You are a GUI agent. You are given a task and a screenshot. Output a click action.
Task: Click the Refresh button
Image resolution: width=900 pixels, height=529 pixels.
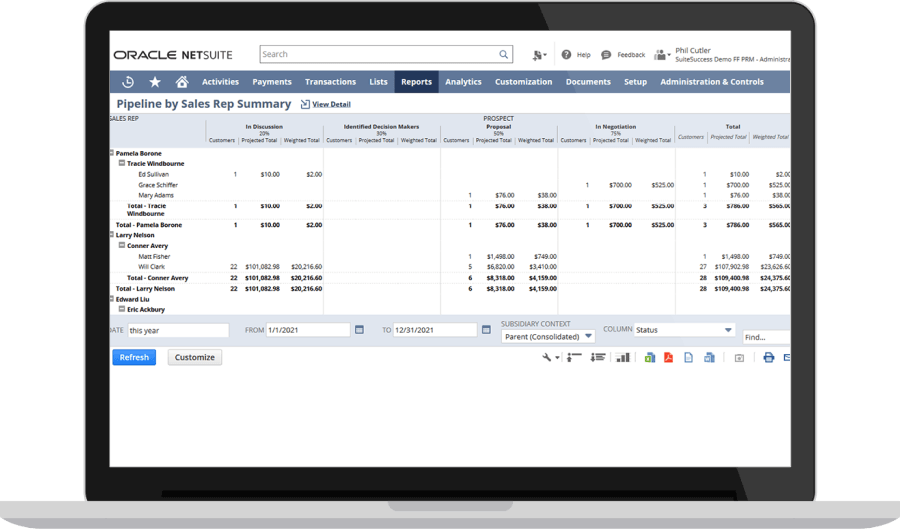tap(134, 357)
